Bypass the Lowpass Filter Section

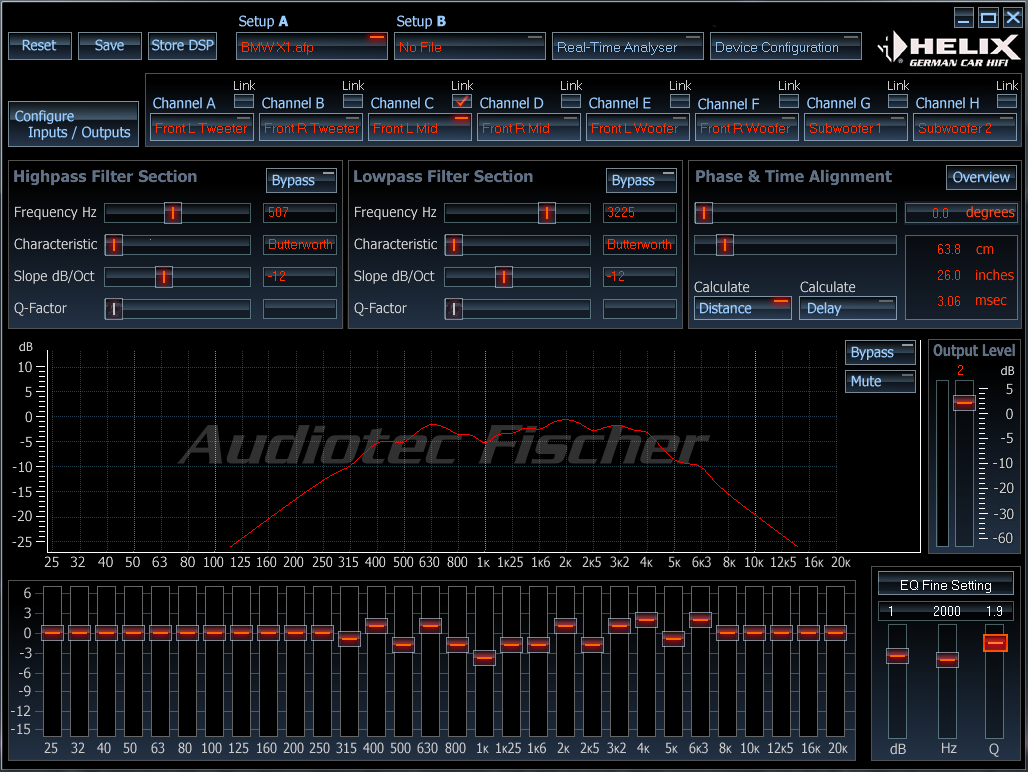pos(641,180)
